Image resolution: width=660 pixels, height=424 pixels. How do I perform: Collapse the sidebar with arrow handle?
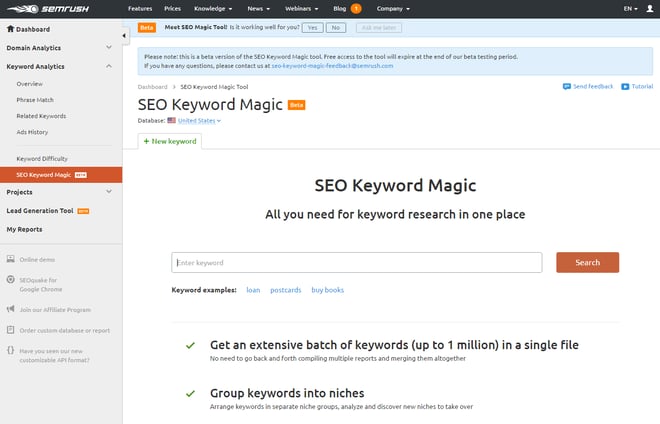click(124, 36)
